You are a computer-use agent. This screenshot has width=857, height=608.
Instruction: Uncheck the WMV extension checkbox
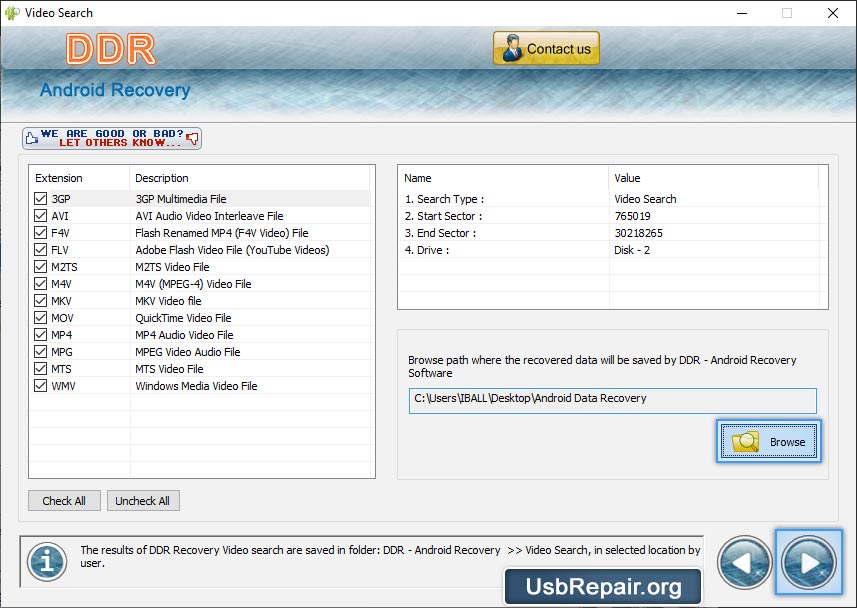click(x=40, y=385)
